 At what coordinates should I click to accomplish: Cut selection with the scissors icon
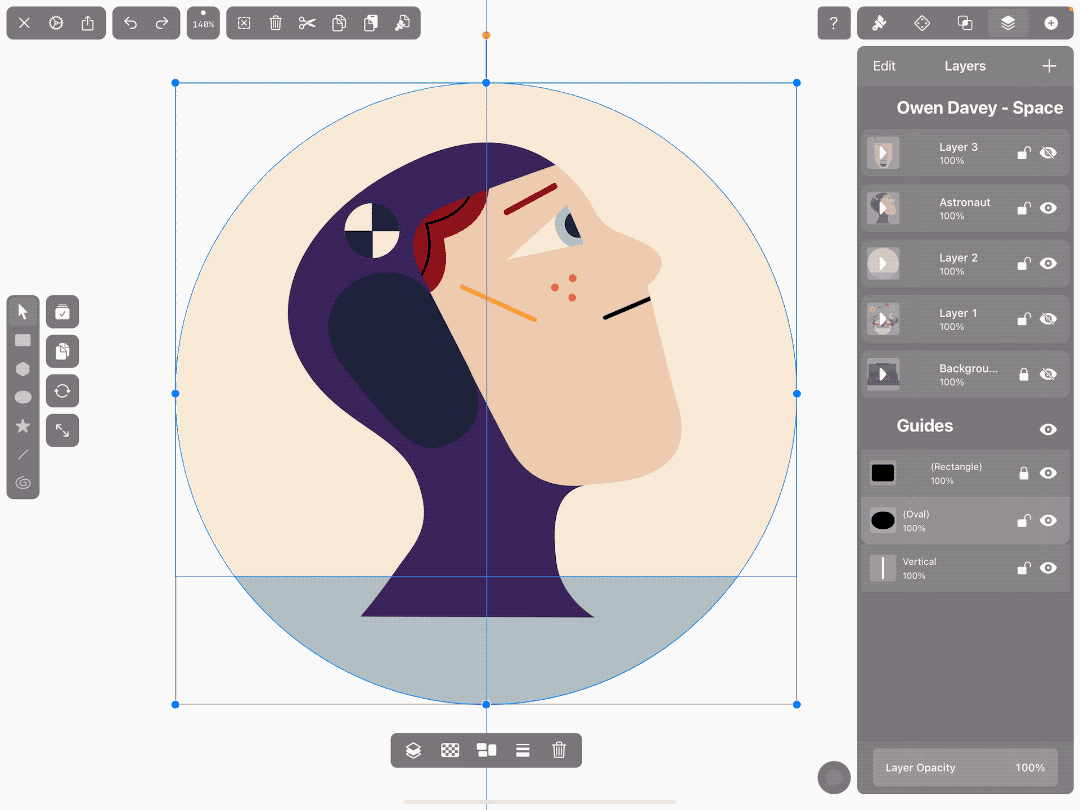307,23
